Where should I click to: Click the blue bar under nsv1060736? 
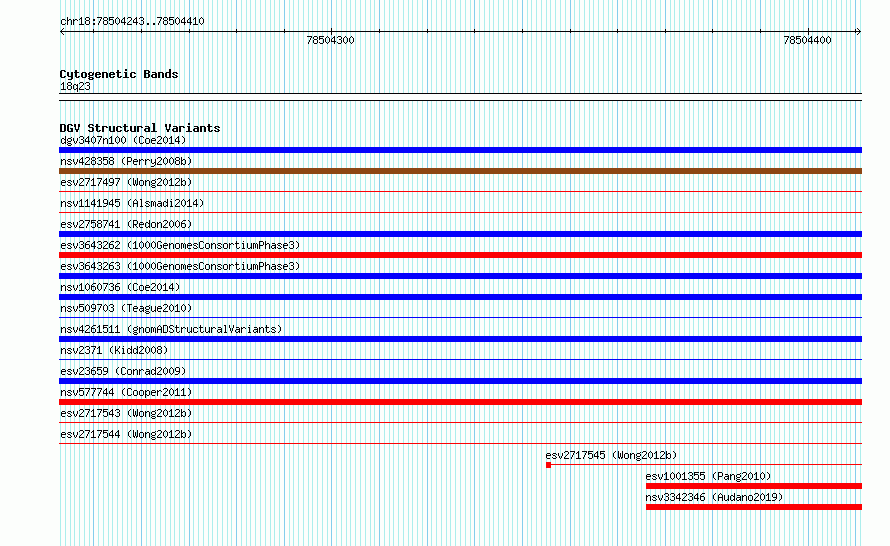pyautogui.click(x=460, y=297)
